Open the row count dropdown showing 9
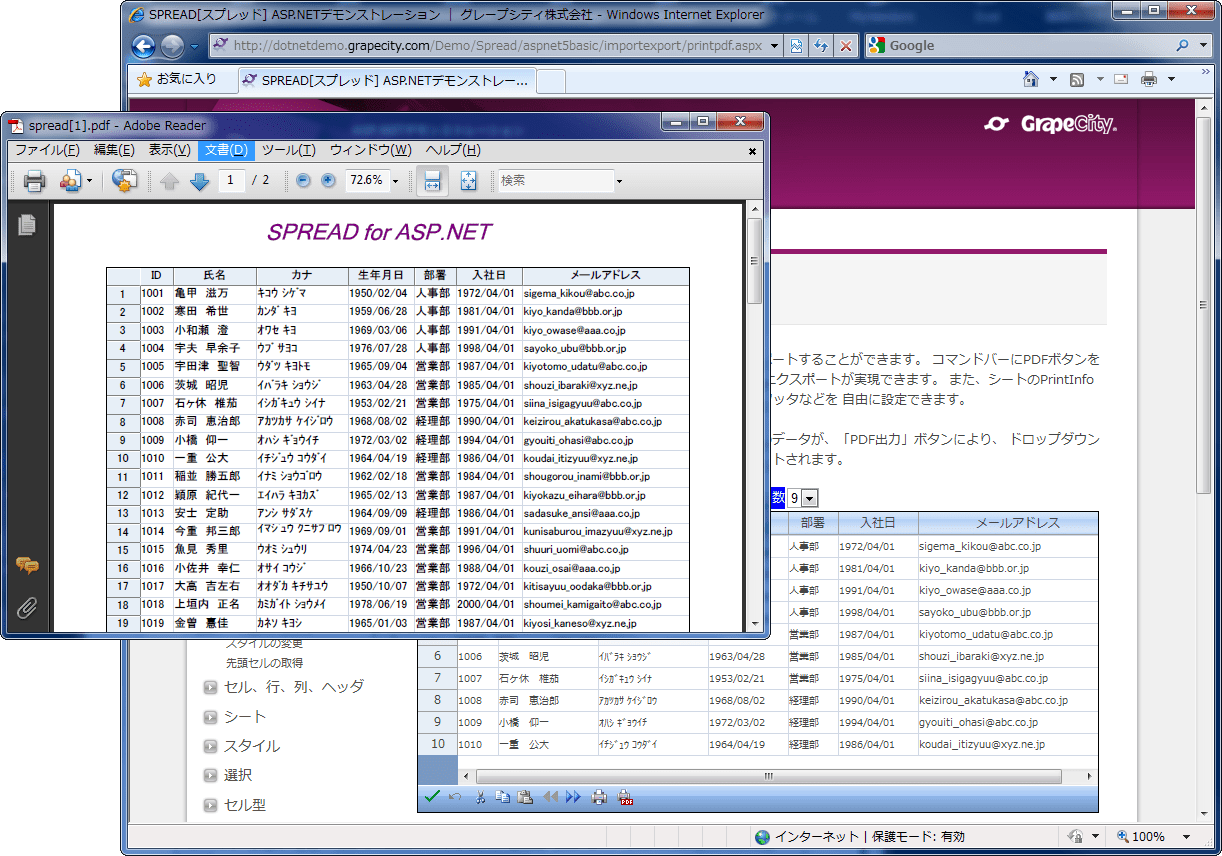1222x856 pixels. tap(807, 497)
